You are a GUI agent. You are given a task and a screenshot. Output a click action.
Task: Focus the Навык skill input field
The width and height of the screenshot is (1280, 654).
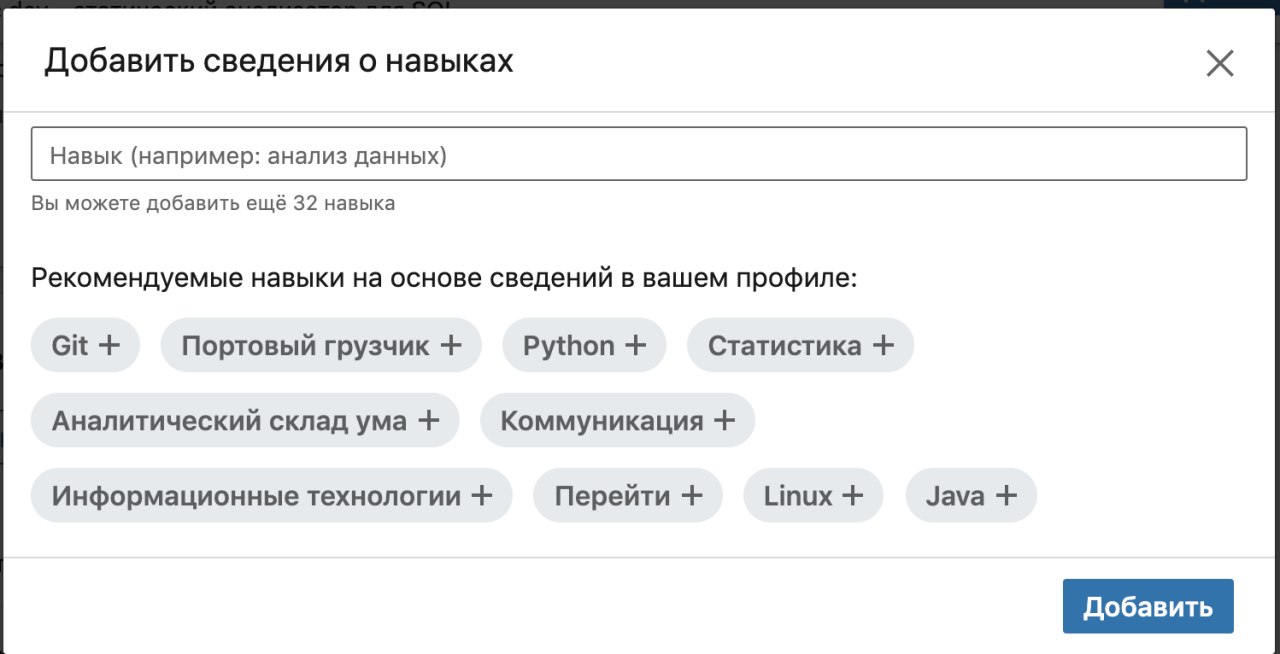[x=639, y=154]
